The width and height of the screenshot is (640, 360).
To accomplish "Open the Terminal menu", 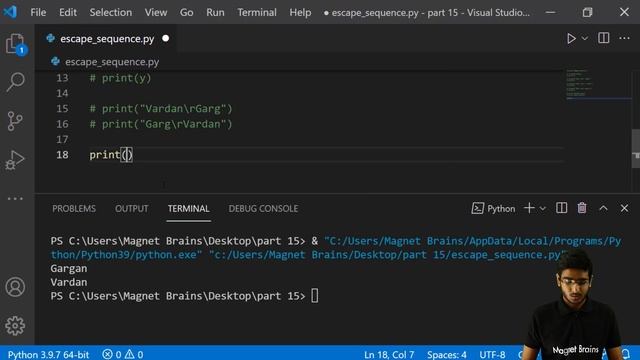I will pos(257,13).
